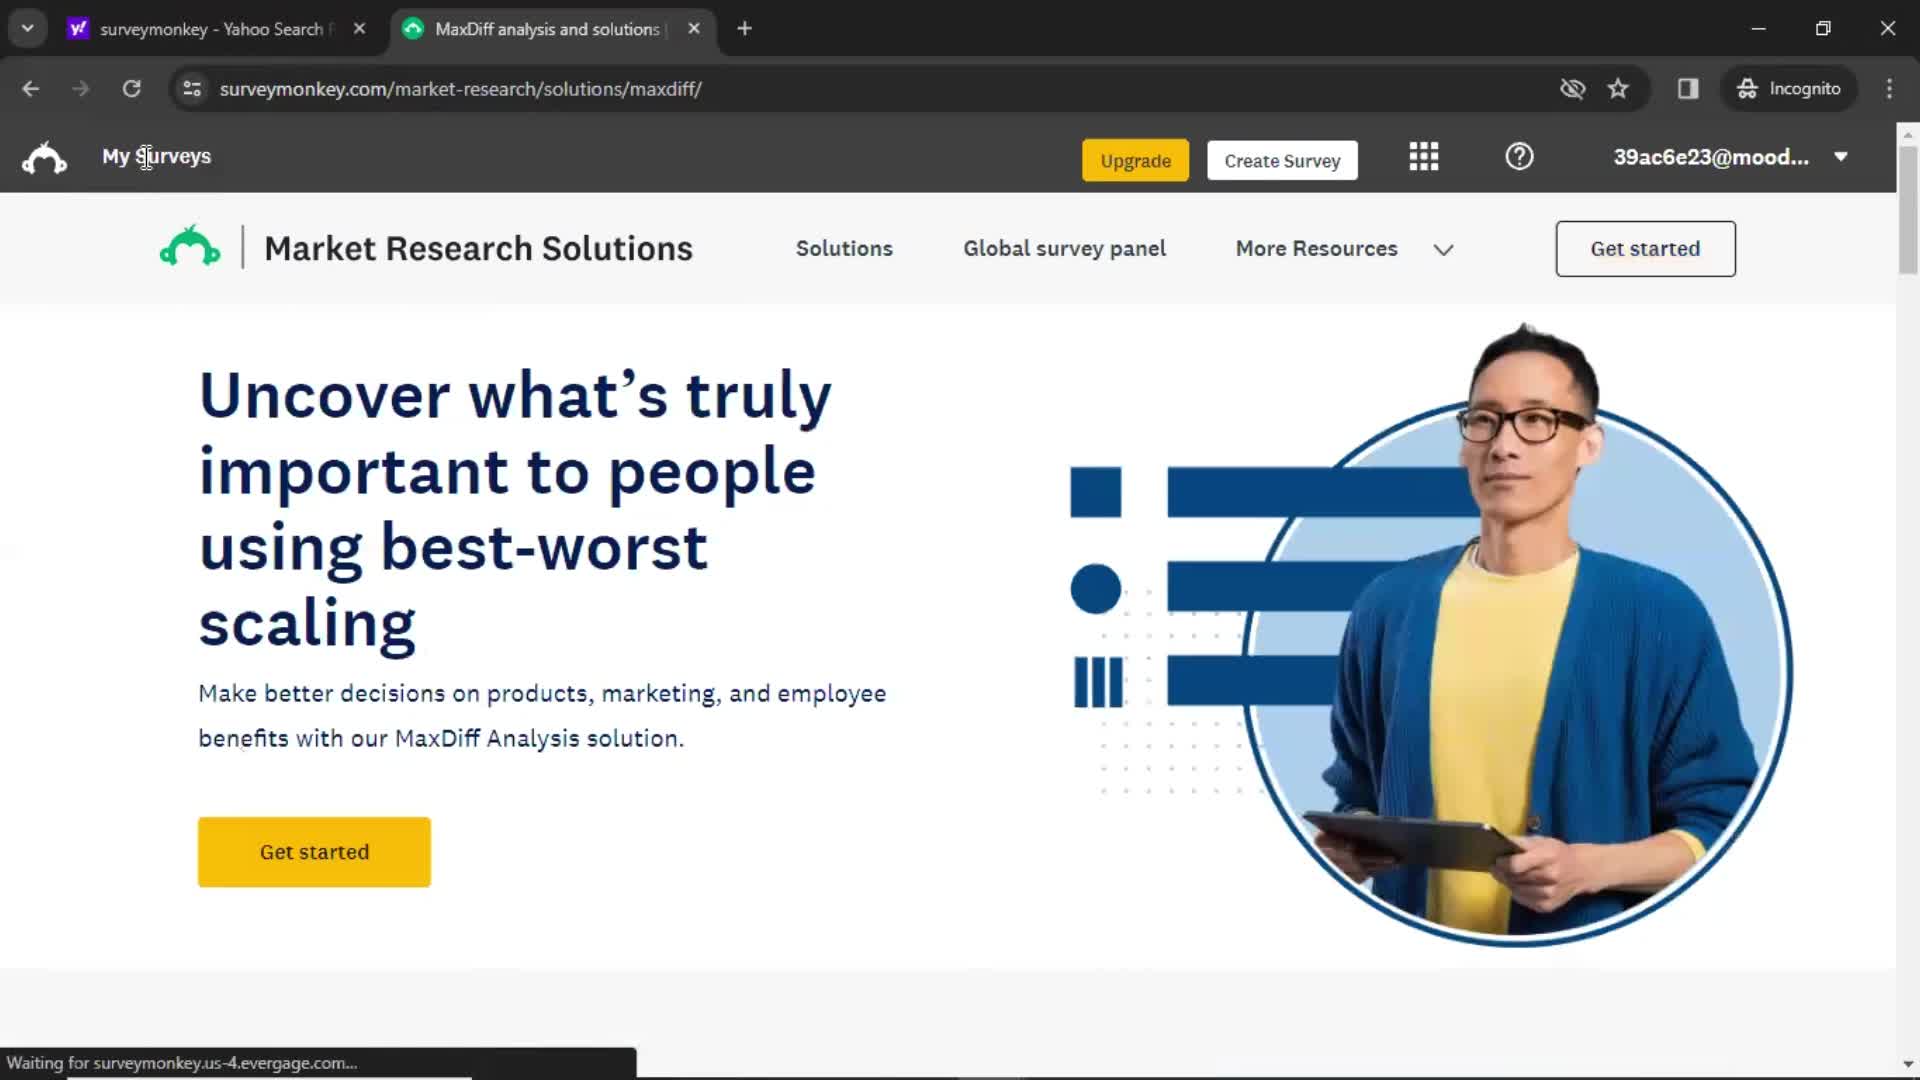This screenshot has height=1080, width=1920.
Task: Click the SurveyMonkey home logo icon
Action: point(44,158)
